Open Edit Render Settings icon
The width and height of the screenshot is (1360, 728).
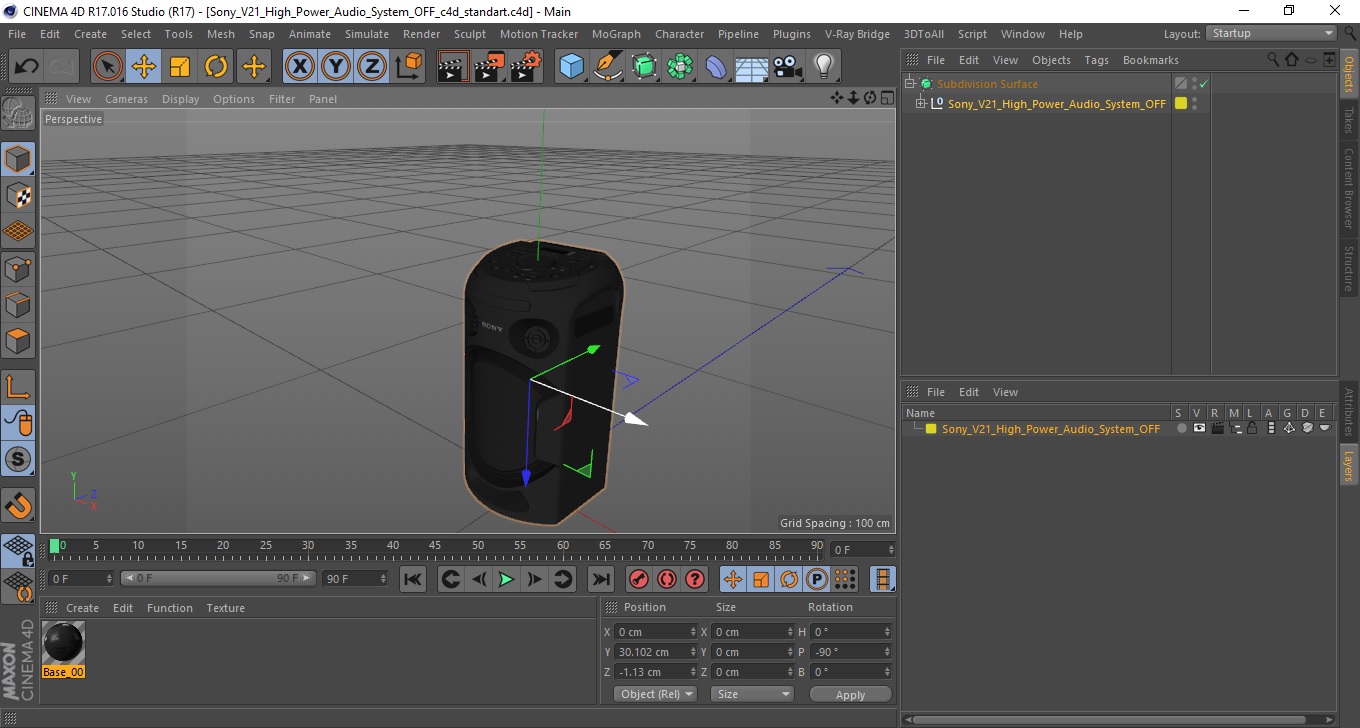click(x=526, y=67)
